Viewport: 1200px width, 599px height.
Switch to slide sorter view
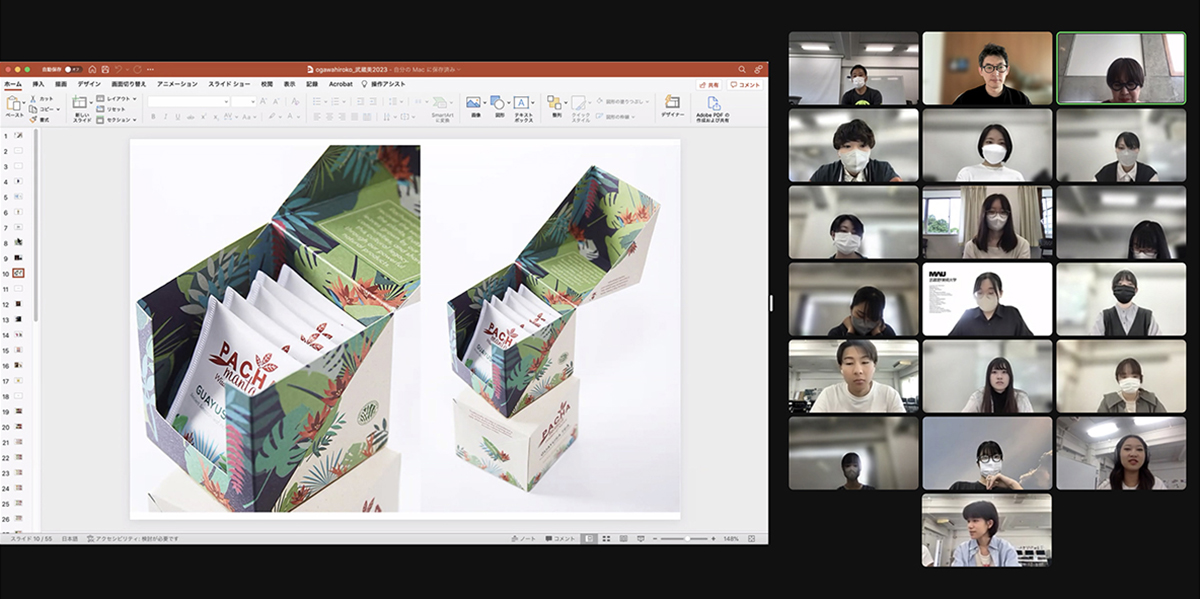(x=605, y=539)
